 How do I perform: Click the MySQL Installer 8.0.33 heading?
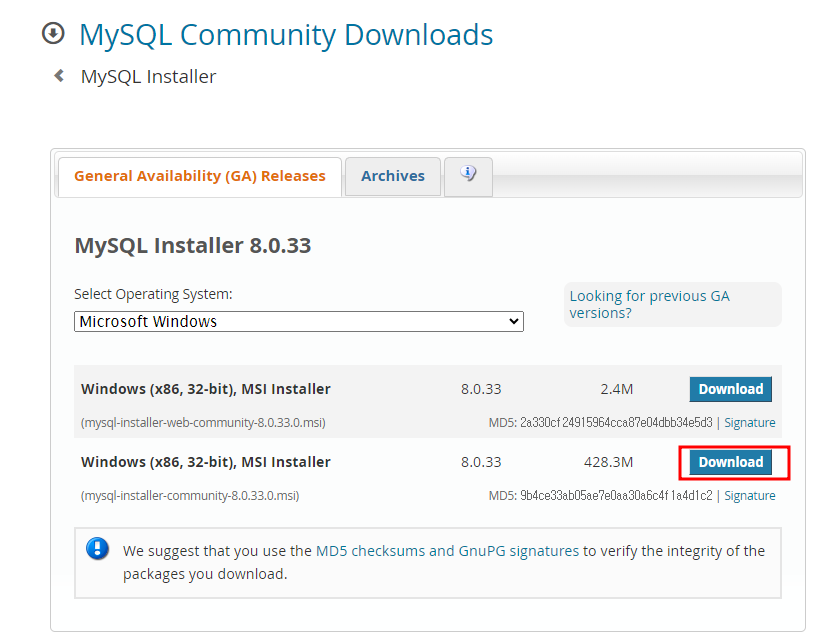click(193, 246)
